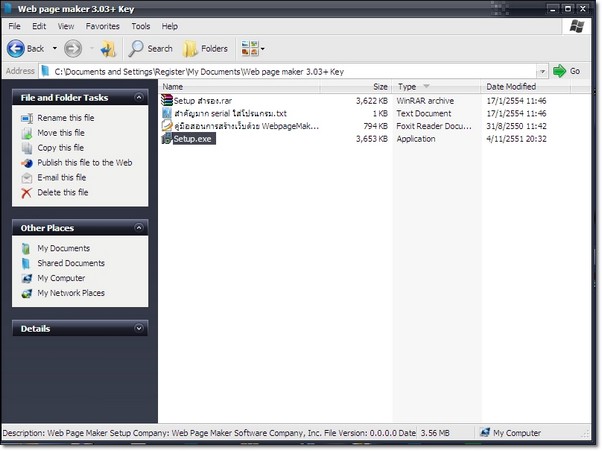Sort by the Name column header
Image resolution: width=602 pixels, height=451 pixels.
tap(240, 87)
